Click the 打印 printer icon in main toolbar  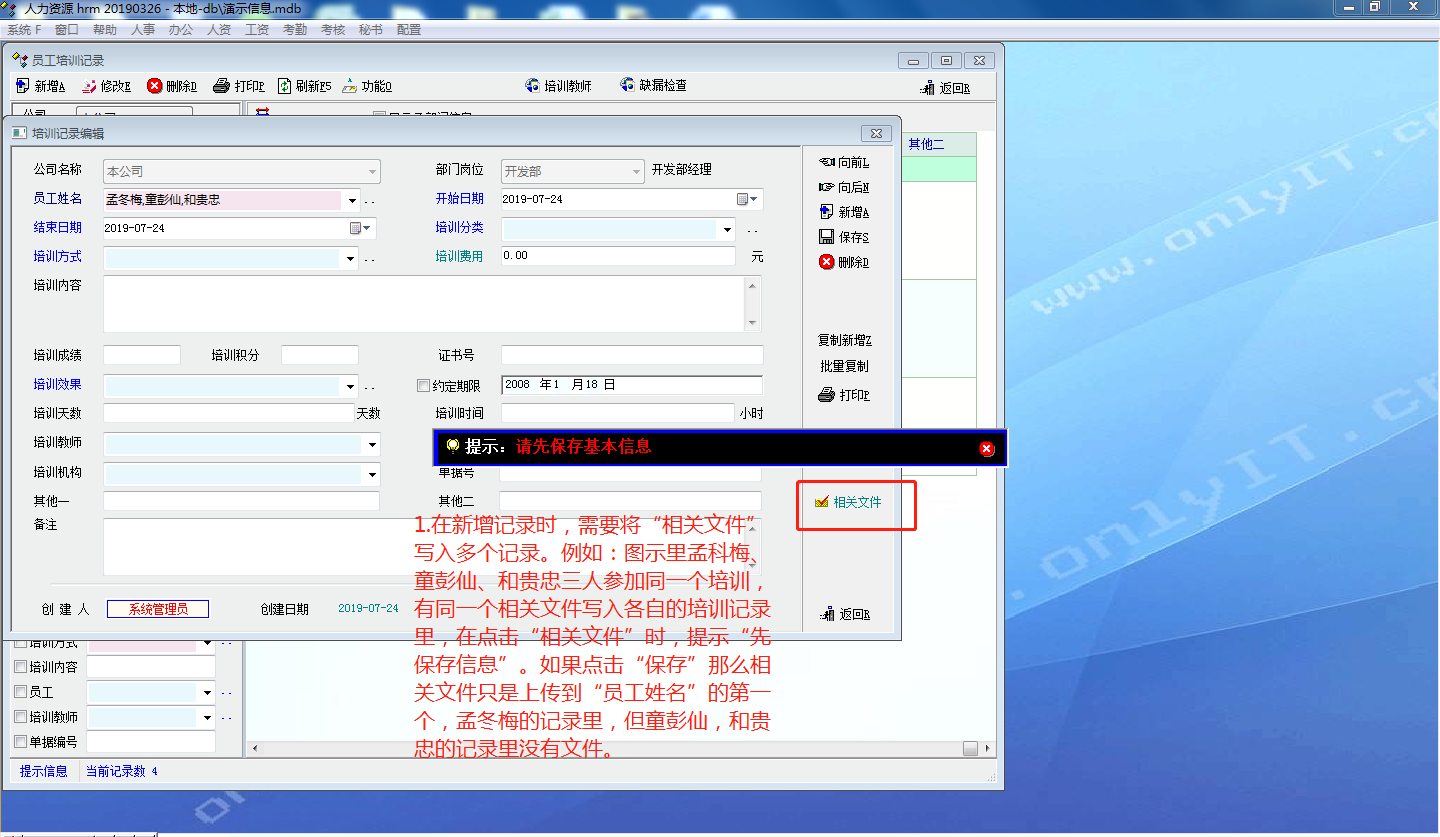222,86
